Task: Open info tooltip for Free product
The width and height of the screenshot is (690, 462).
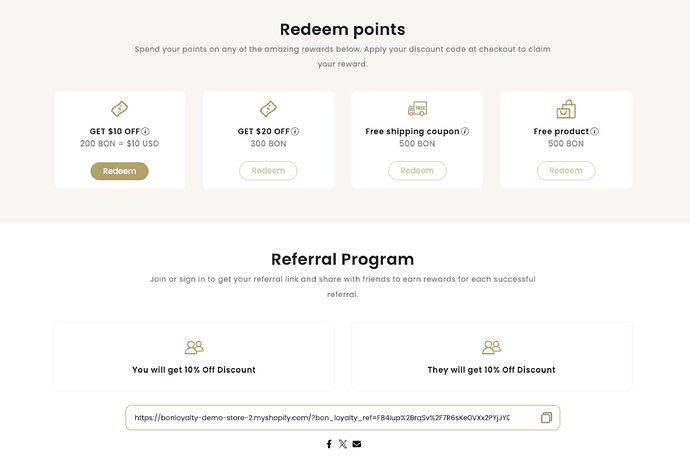Action: (x=595, y=131)
